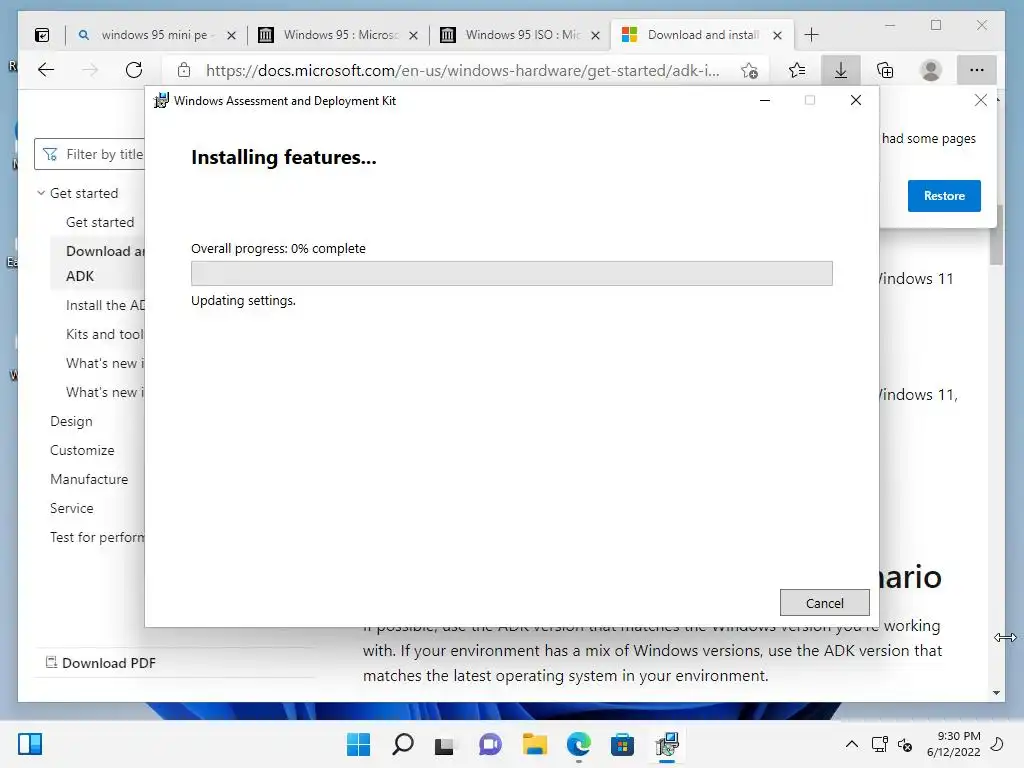The image size is (1024, 768).
Task: Go back with the browser back arrow
Action: tap(46, 70)
